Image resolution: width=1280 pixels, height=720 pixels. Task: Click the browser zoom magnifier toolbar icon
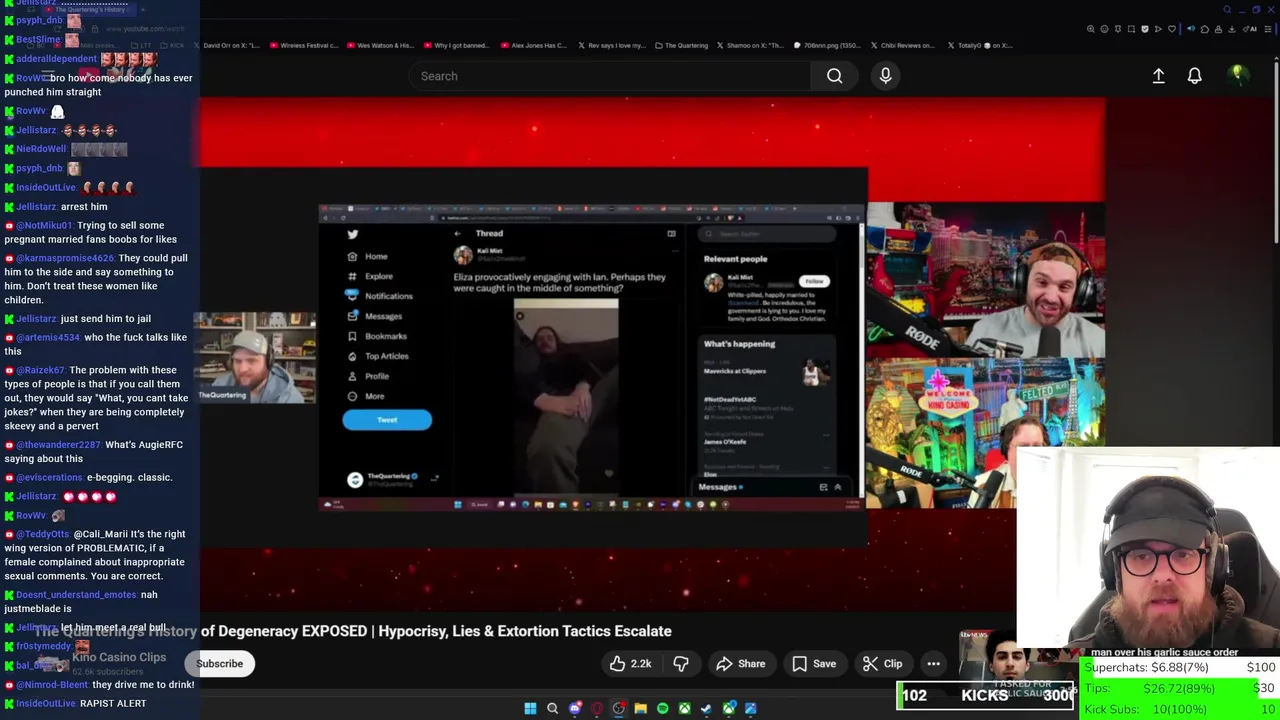(x=1090, y=29)
